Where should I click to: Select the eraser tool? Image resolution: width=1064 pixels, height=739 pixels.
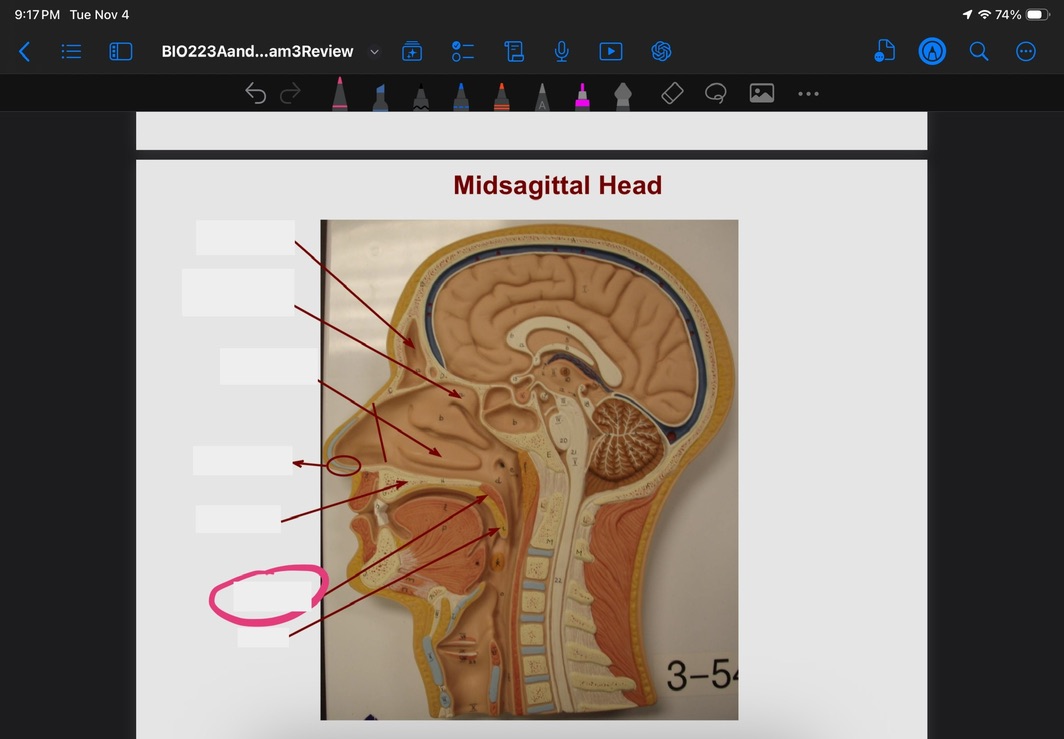tap(672, 94)
